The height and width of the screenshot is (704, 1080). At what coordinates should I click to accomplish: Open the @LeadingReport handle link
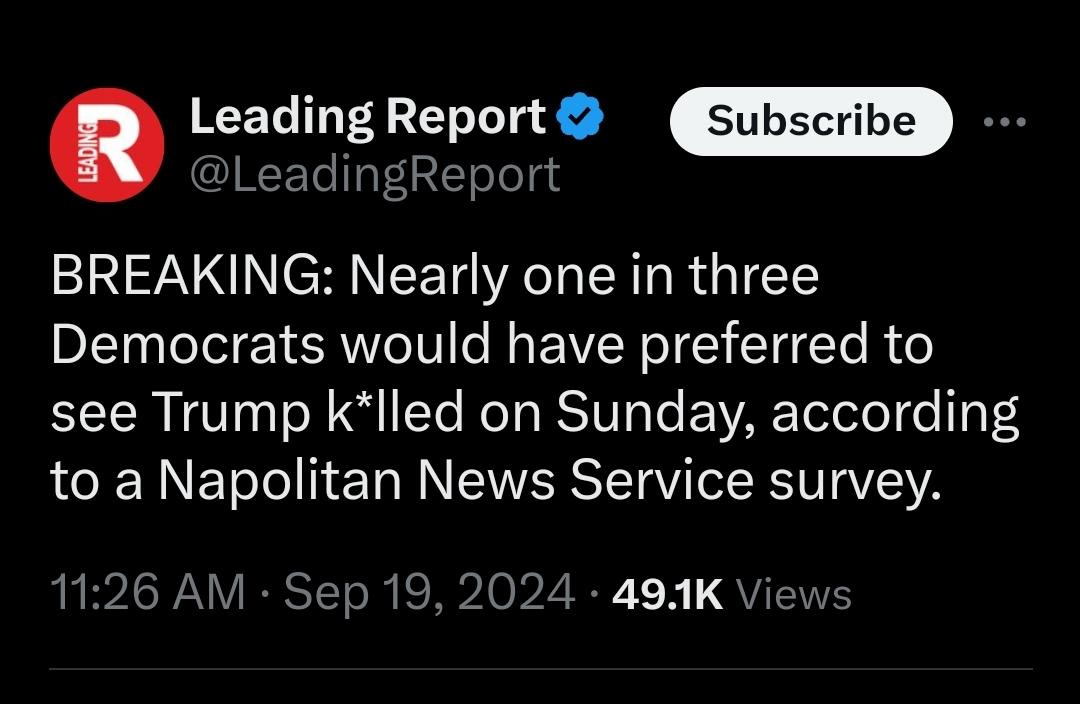coord(374,175)
